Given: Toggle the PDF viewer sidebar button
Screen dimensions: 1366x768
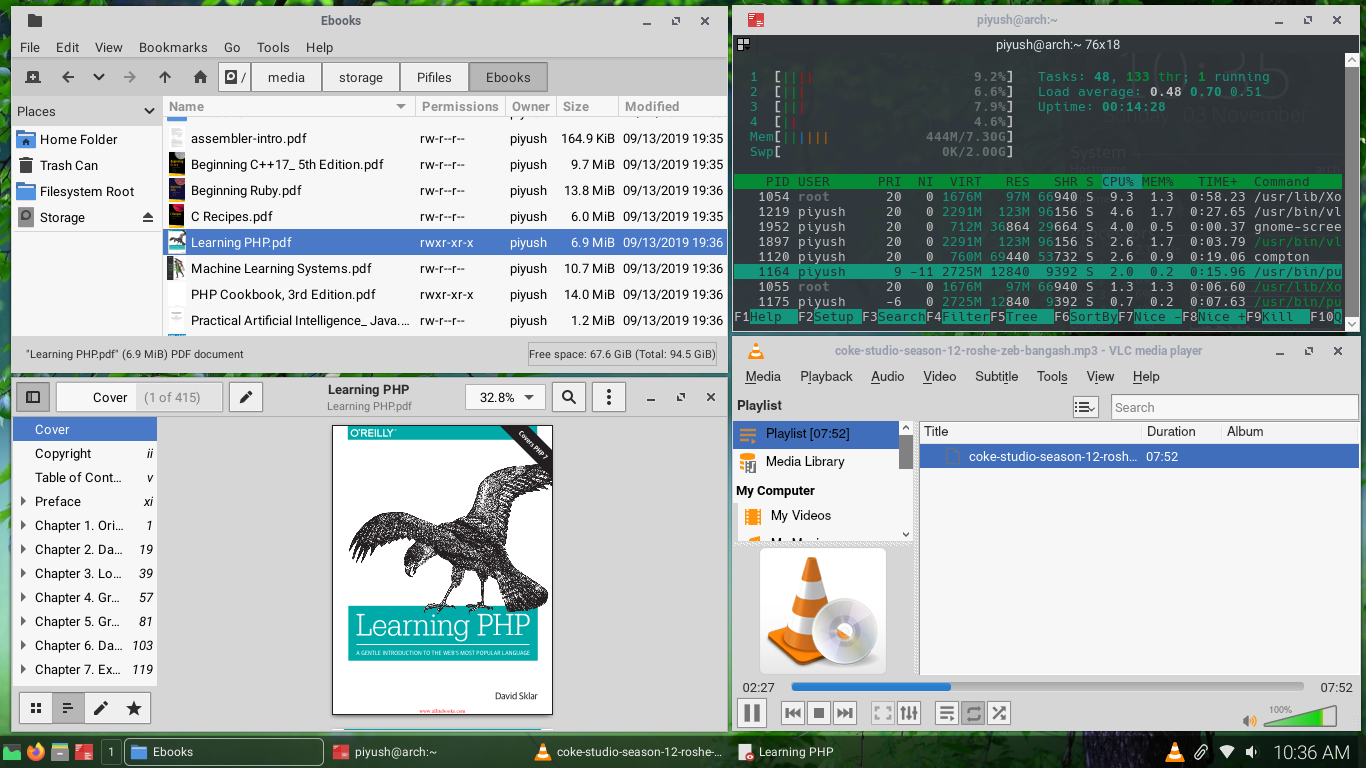Looking at the screenshot, I should (33, 397).
